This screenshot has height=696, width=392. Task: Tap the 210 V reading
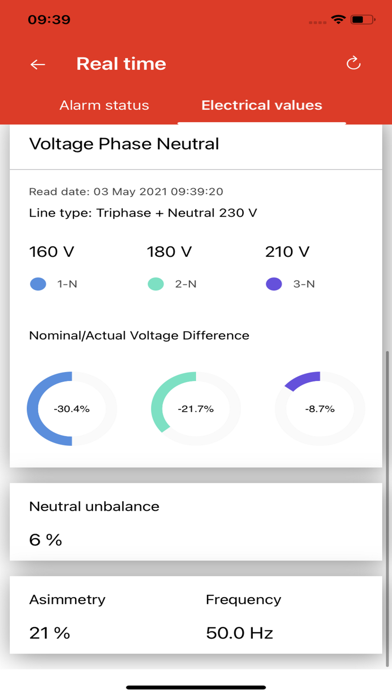(287, 252)
